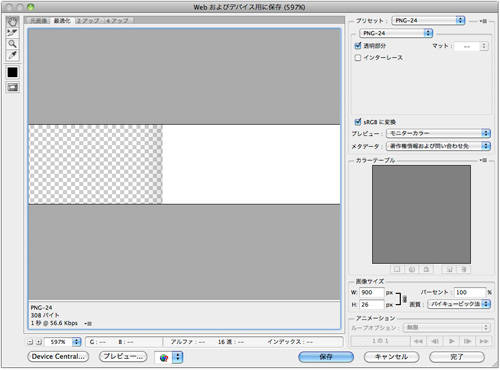Click the W width input field
500x370 pixels.
(x=372, y=292)
